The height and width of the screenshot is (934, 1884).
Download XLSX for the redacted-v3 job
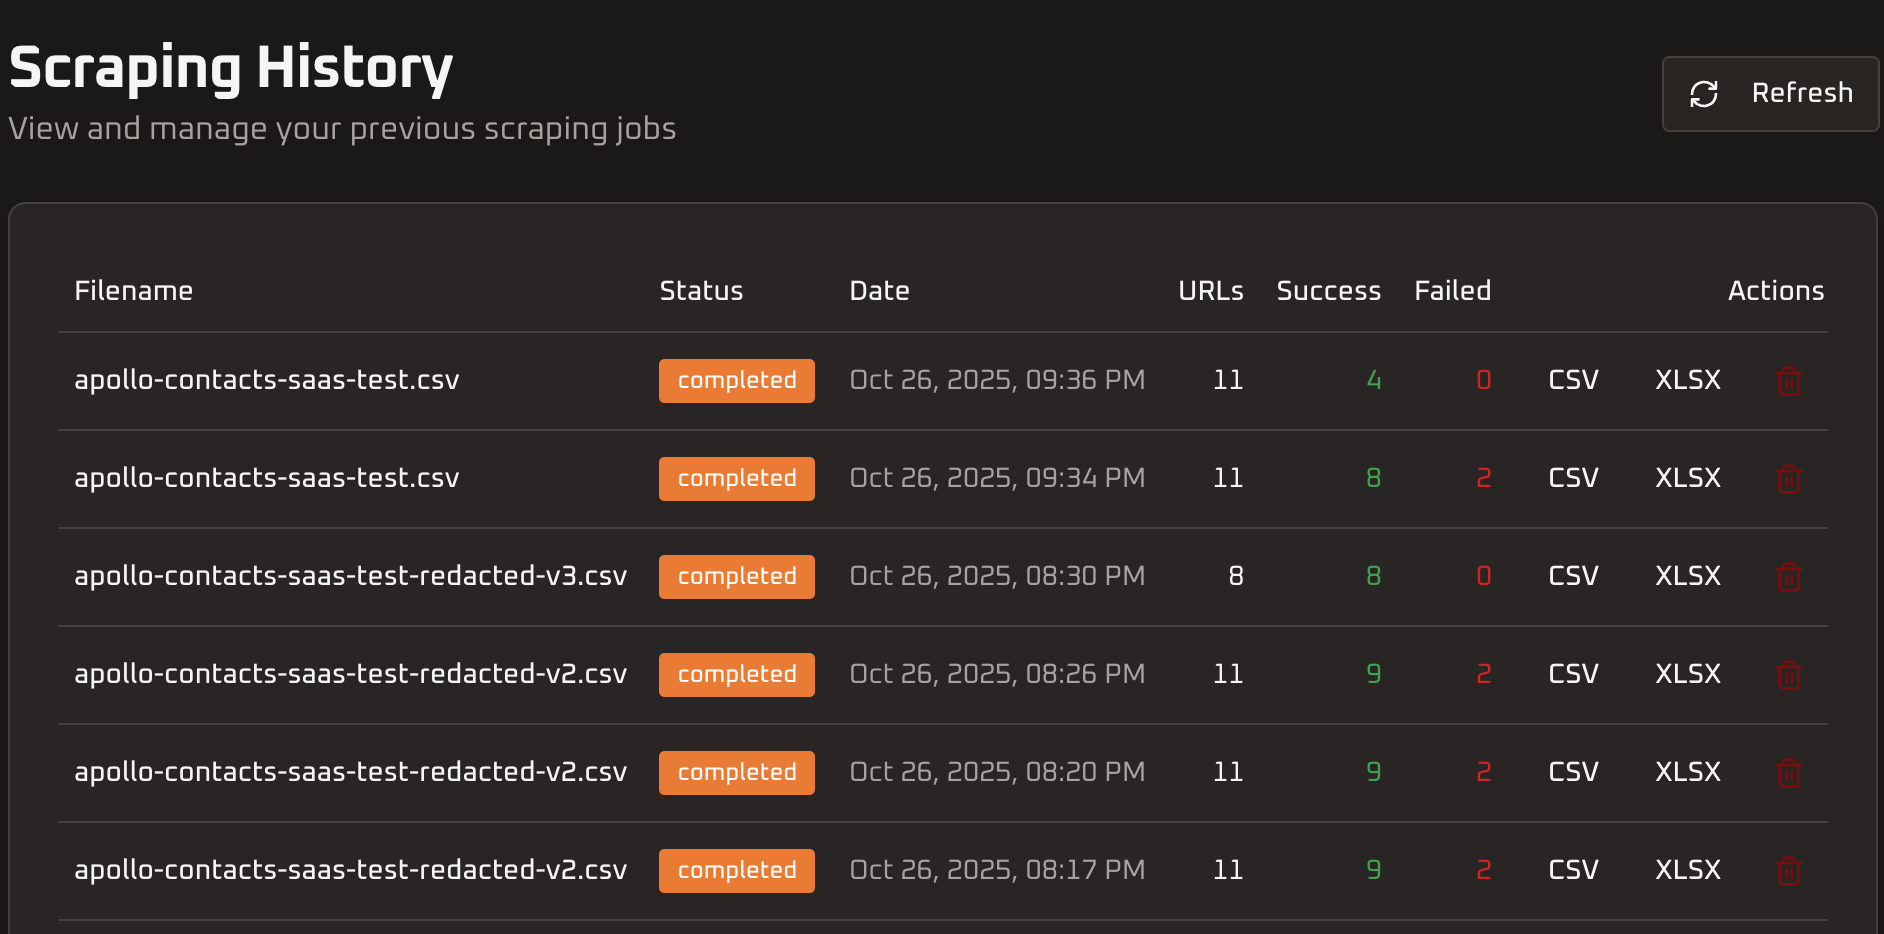click(x=1687, y=576)
